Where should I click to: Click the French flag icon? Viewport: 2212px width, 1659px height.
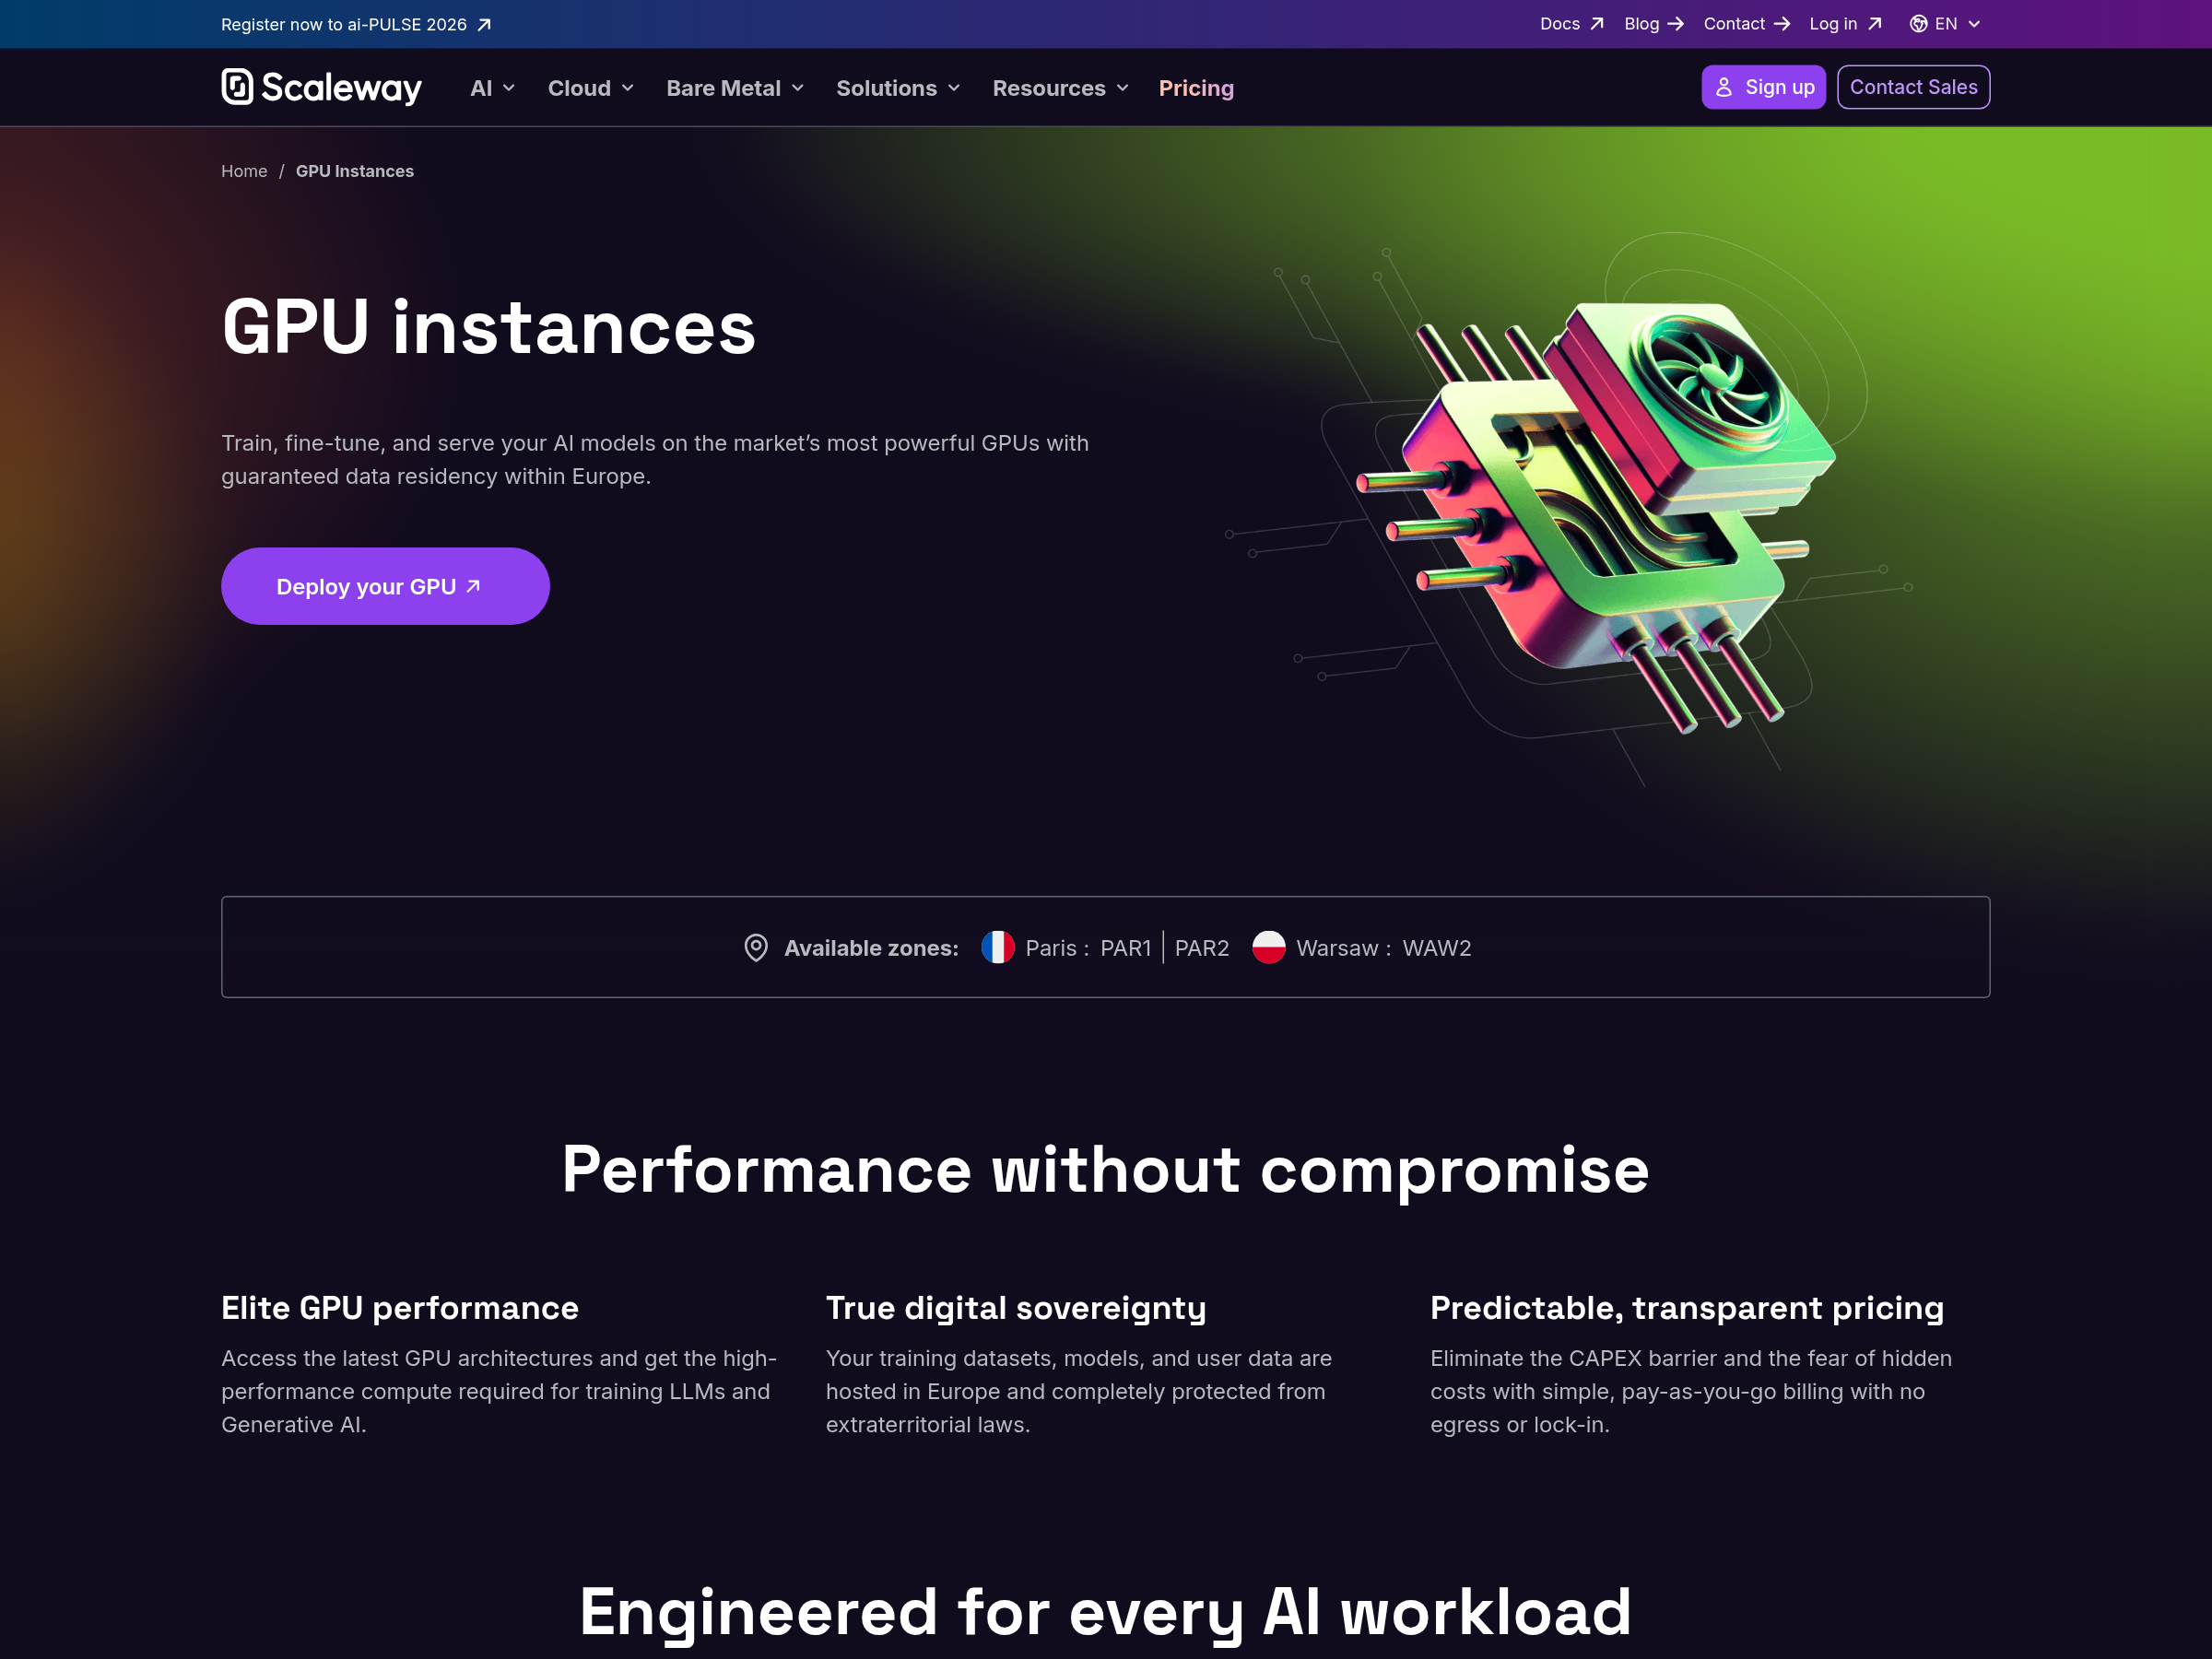click(997, 947)
